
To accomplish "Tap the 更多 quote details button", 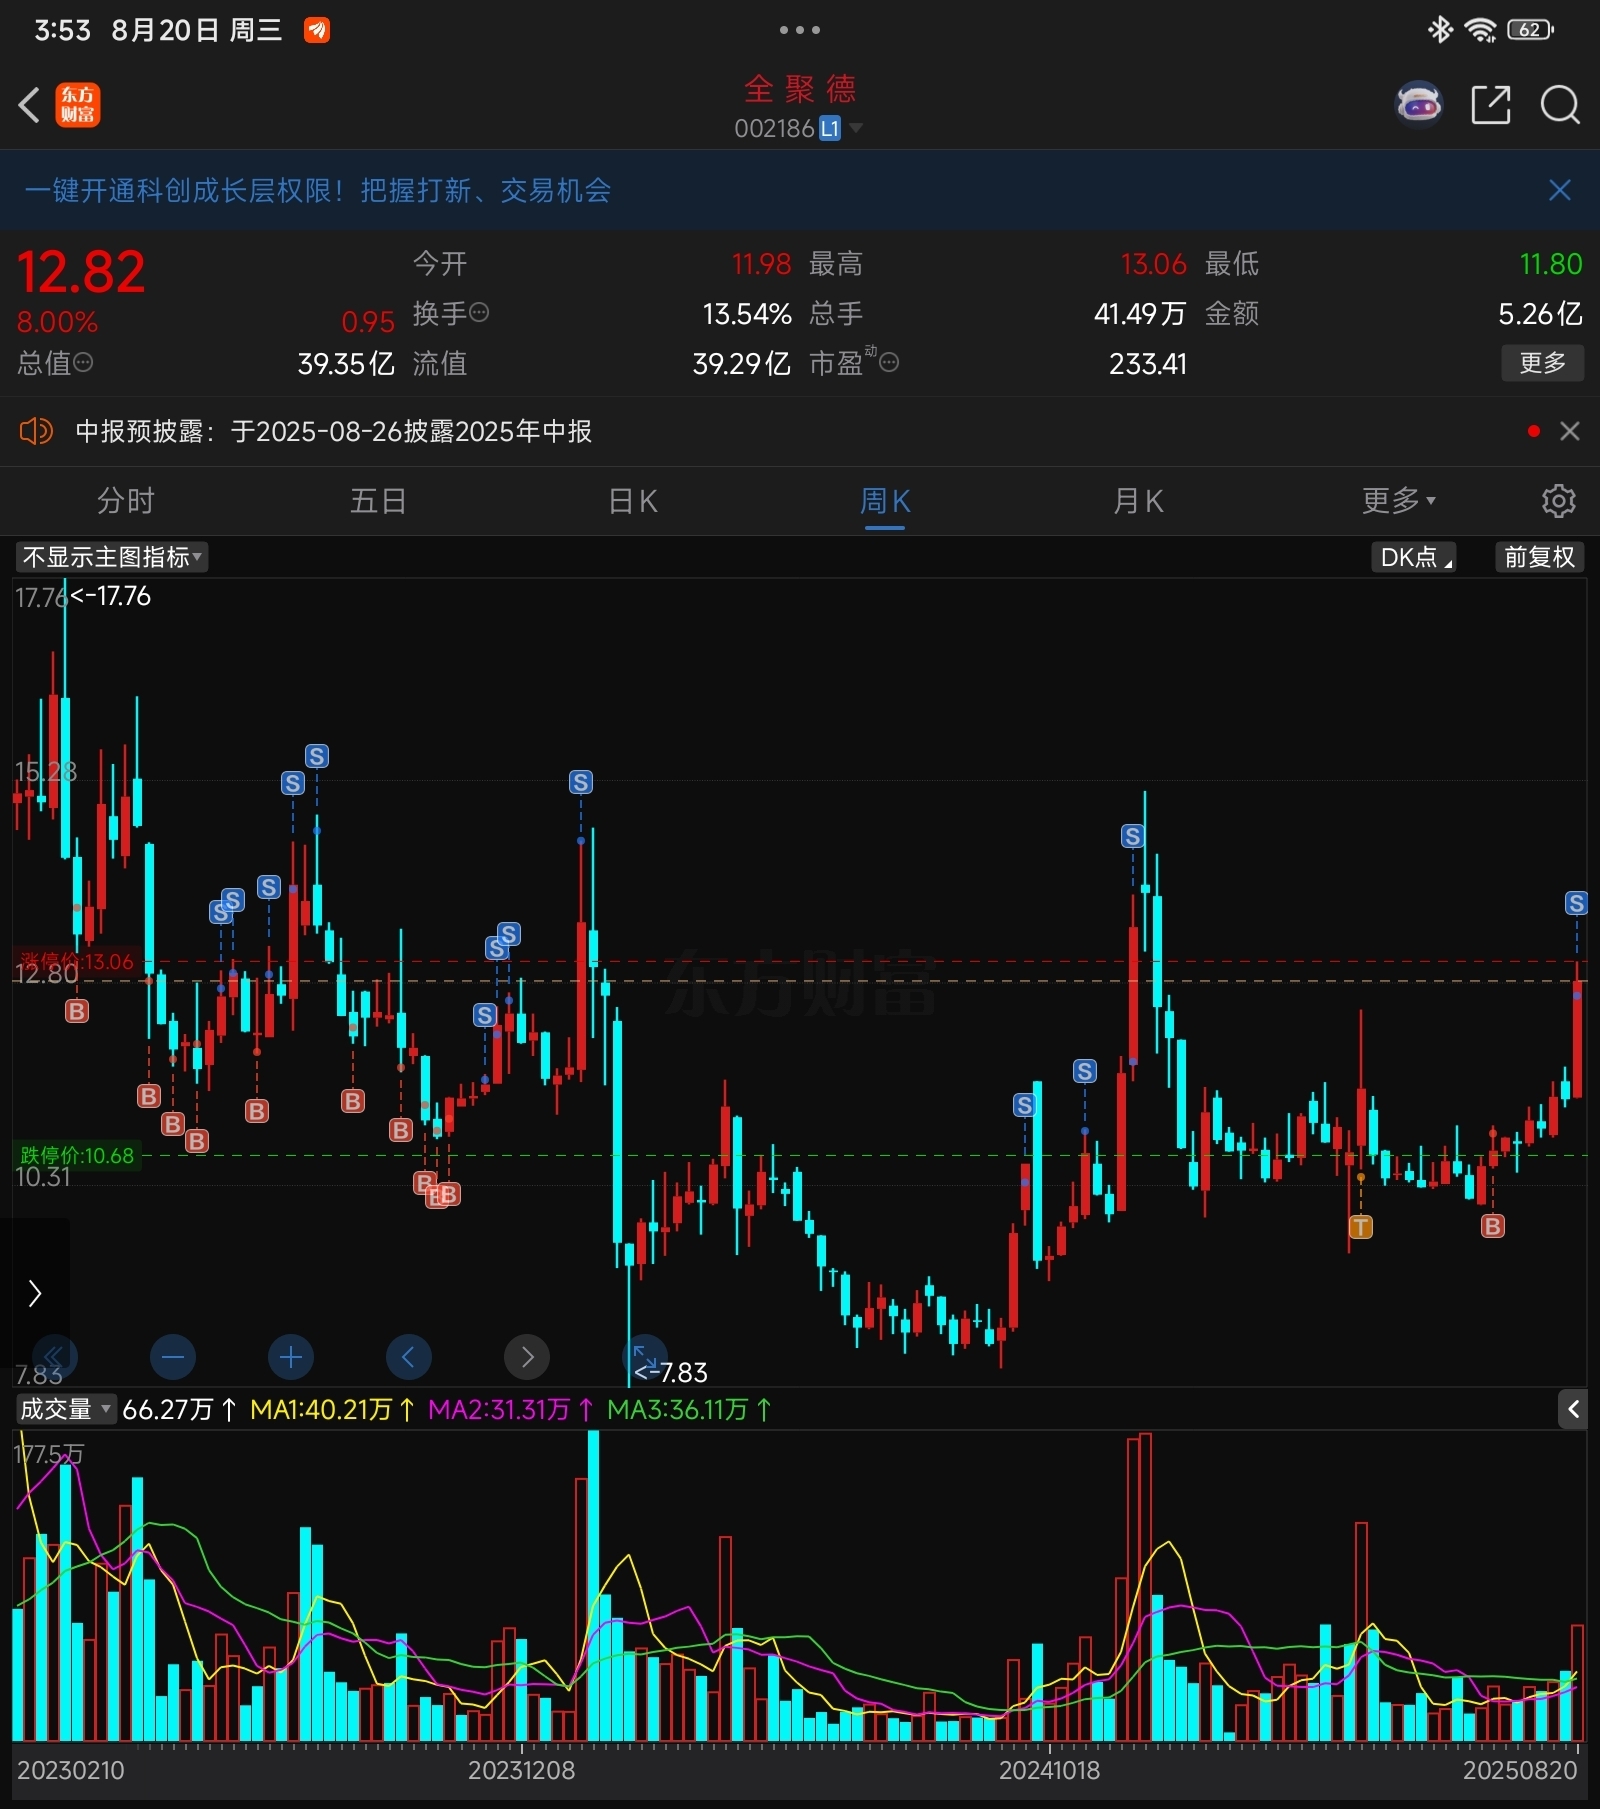I will pos(1542,362).
